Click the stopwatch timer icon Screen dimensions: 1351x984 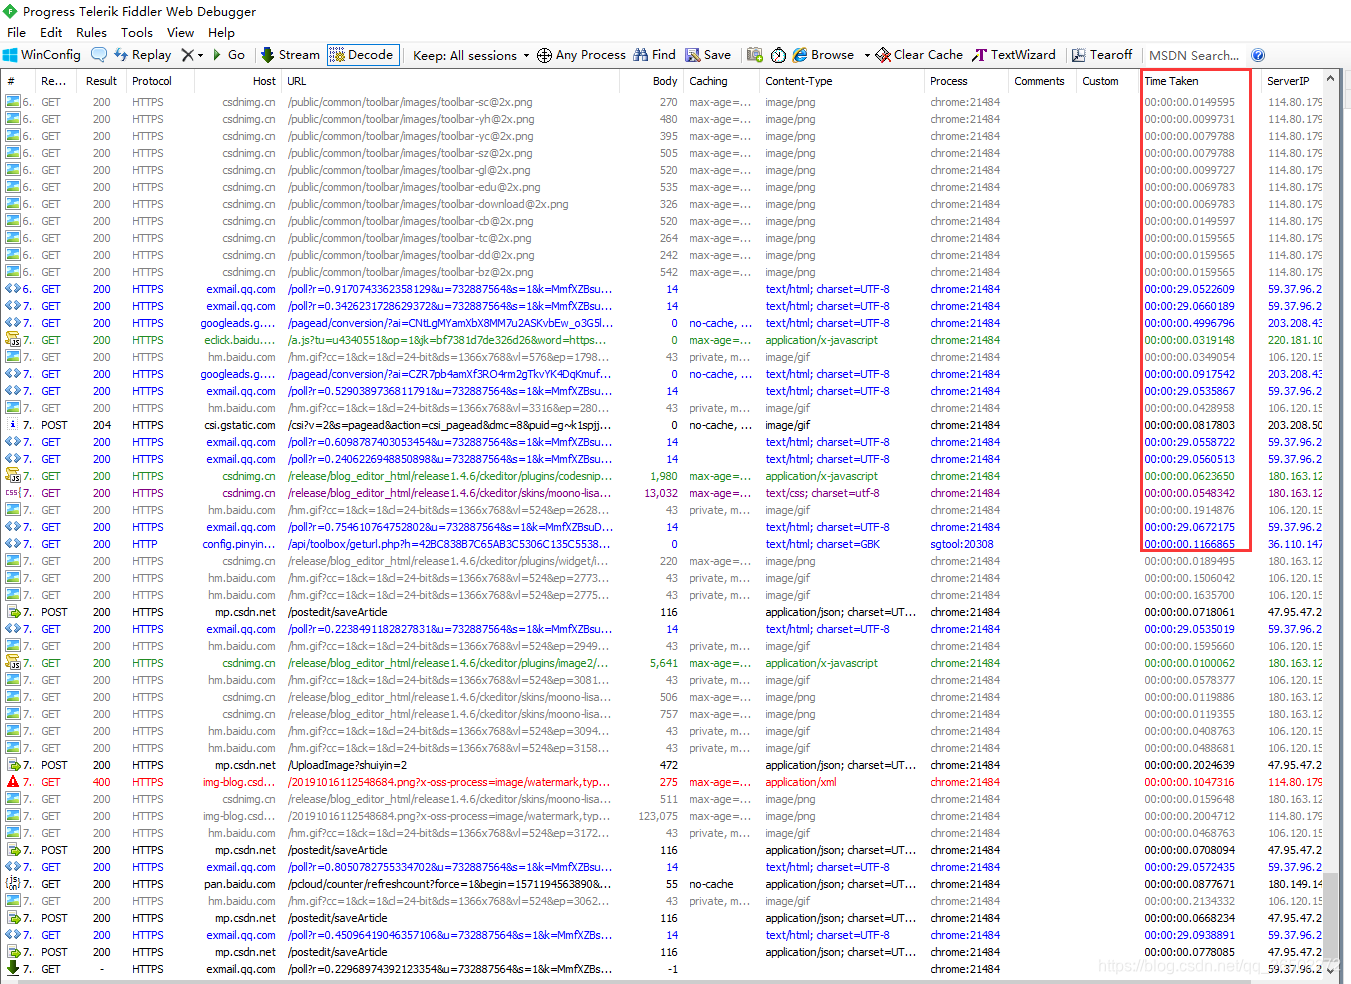(x=778, y=55)
